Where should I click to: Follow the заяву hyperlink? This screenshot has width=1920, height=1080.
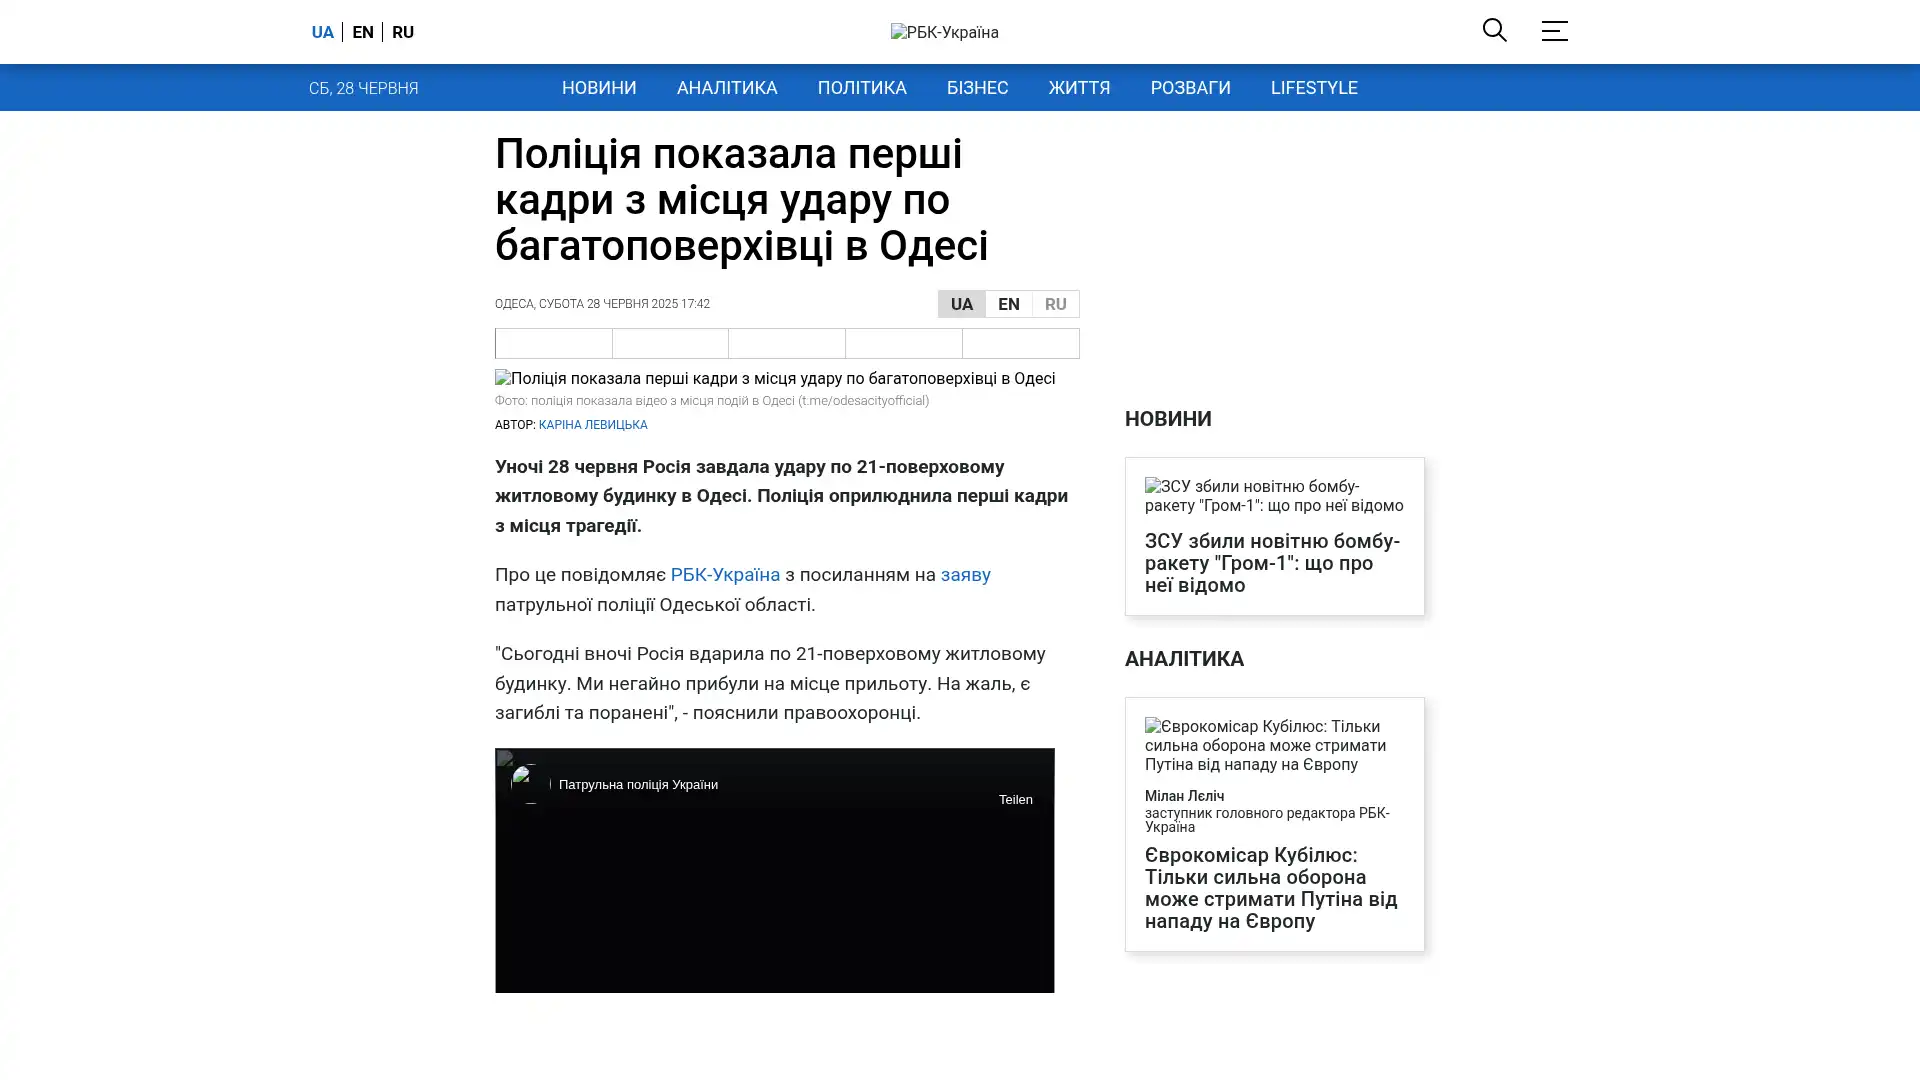(965, 575)
